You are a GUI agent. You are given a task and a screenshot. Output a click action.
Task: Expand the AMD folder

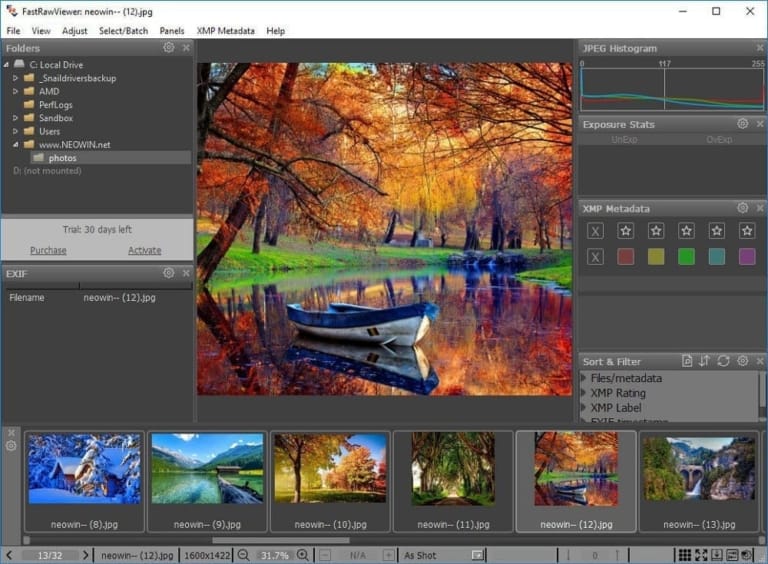[15, 91]
